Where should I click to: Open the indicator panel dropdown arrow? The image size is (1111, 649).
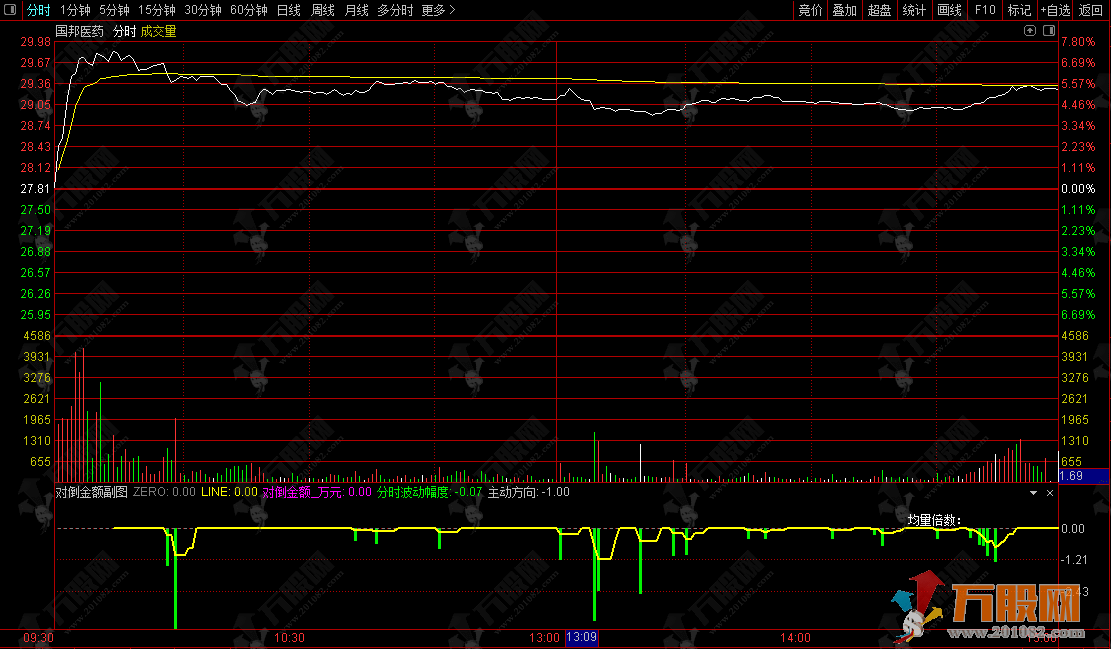1034,493
